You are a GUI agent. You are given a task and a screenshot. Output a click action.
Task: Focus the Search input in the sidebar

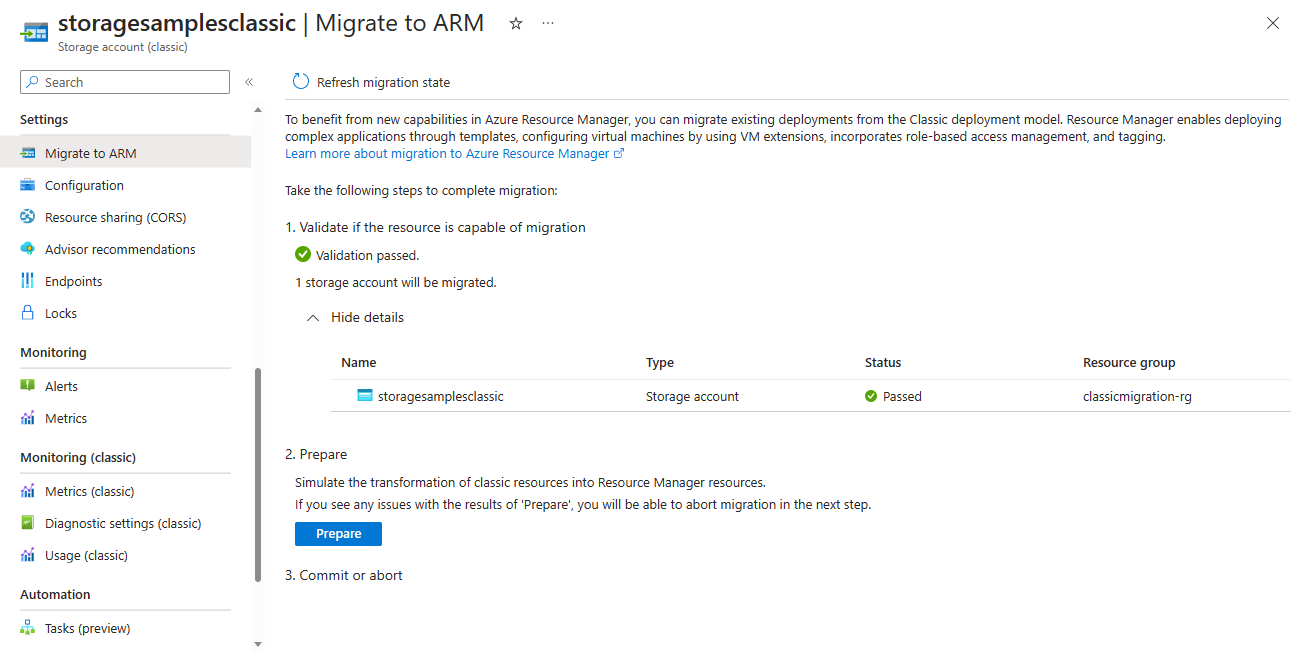[125, 82]
